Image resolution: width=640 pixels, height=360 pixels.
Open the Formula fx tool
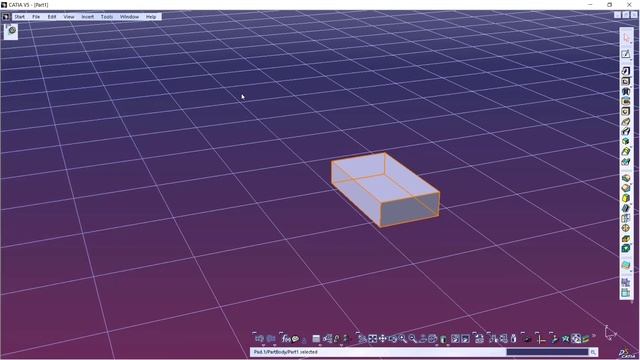(286, 339)
